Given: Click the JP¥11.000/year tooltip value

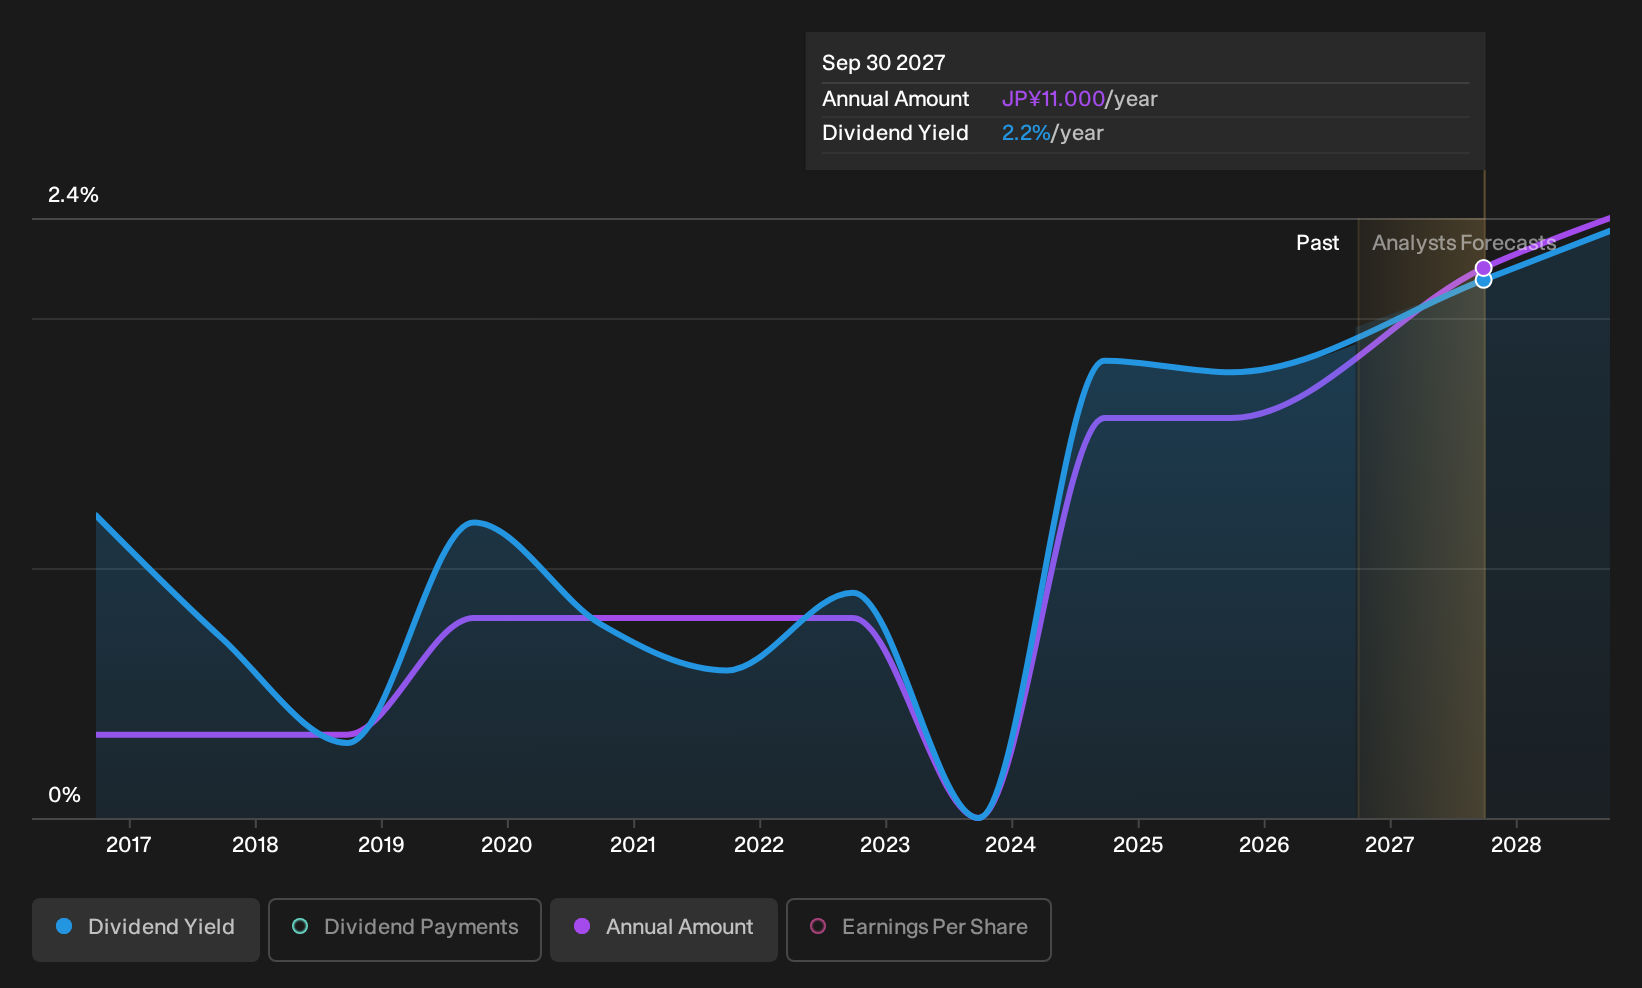Looking at the screenshot, I should pos(1079,99).
